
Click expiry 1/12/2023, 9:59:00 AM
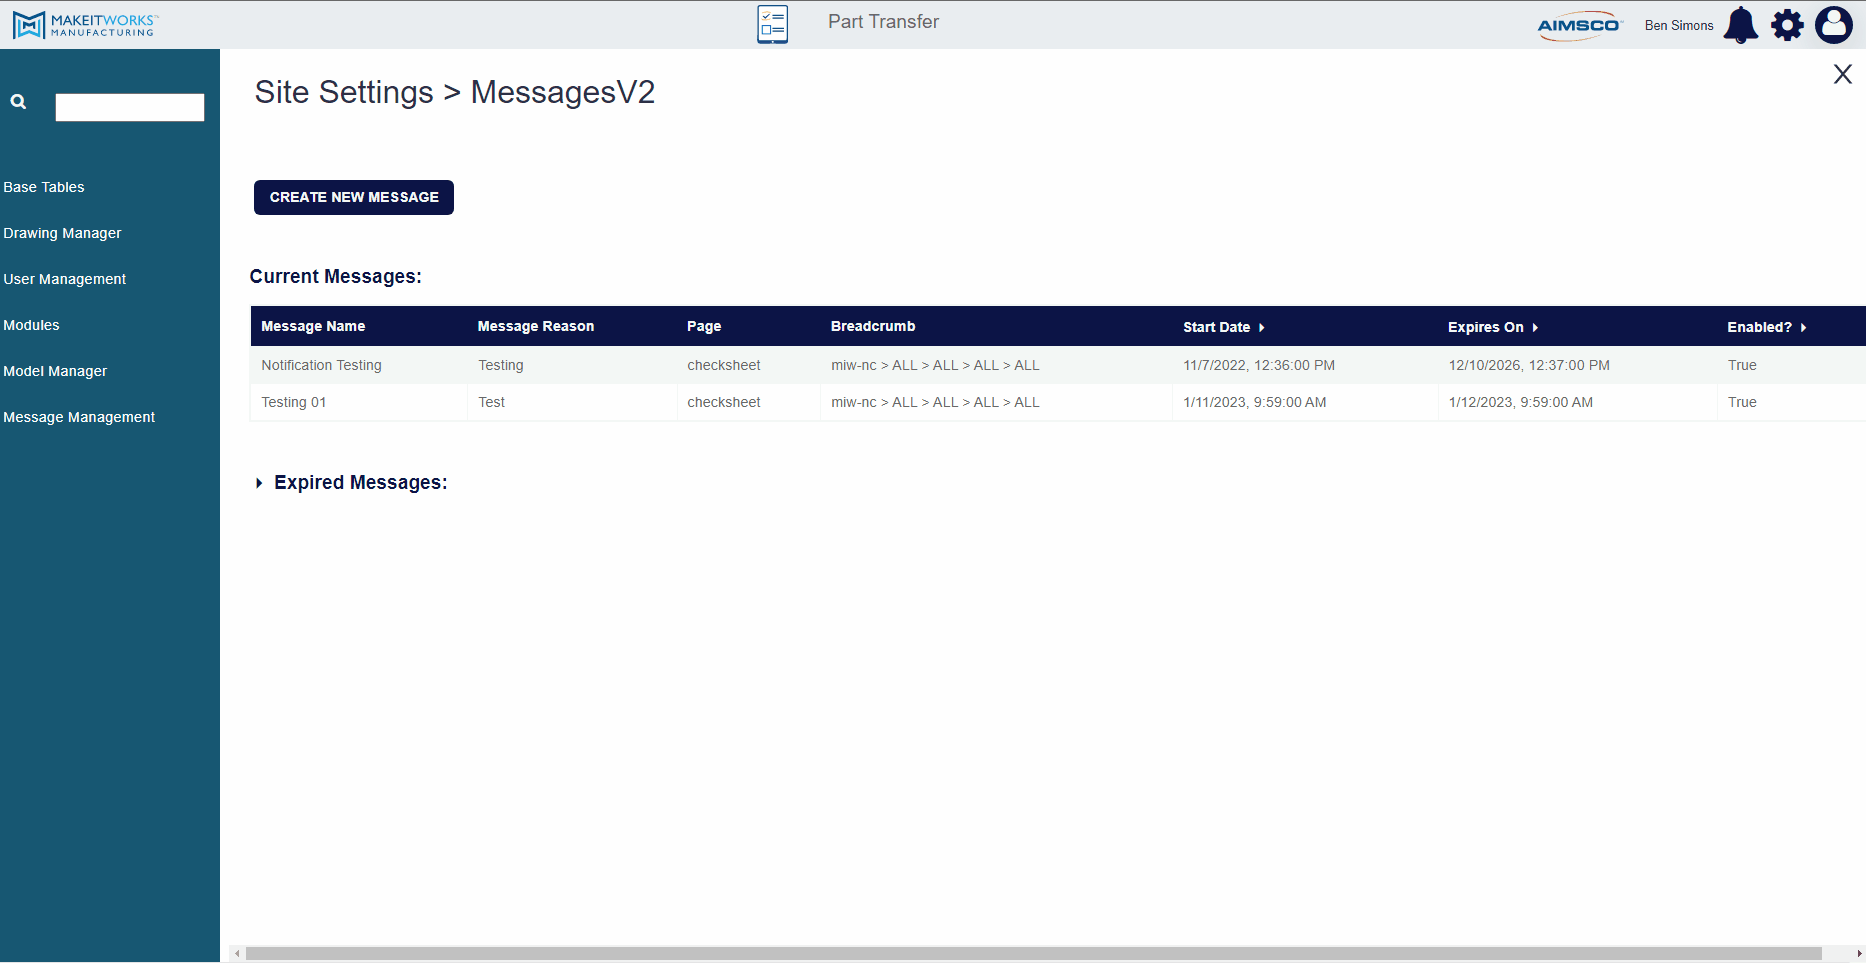[1521, 402]
